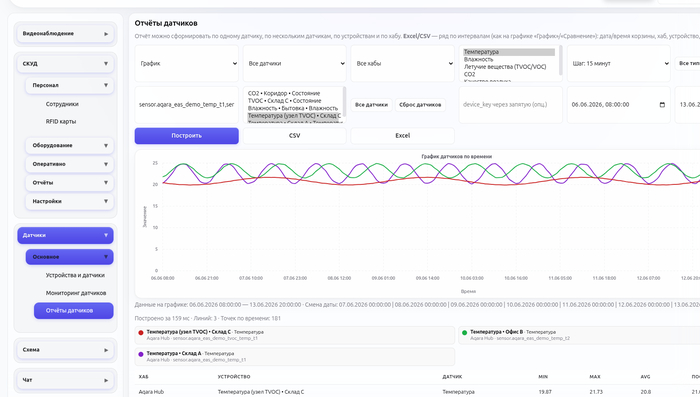Expand the Настройки submenu
This screenshot has height=397, width=700.
(69, 201)
